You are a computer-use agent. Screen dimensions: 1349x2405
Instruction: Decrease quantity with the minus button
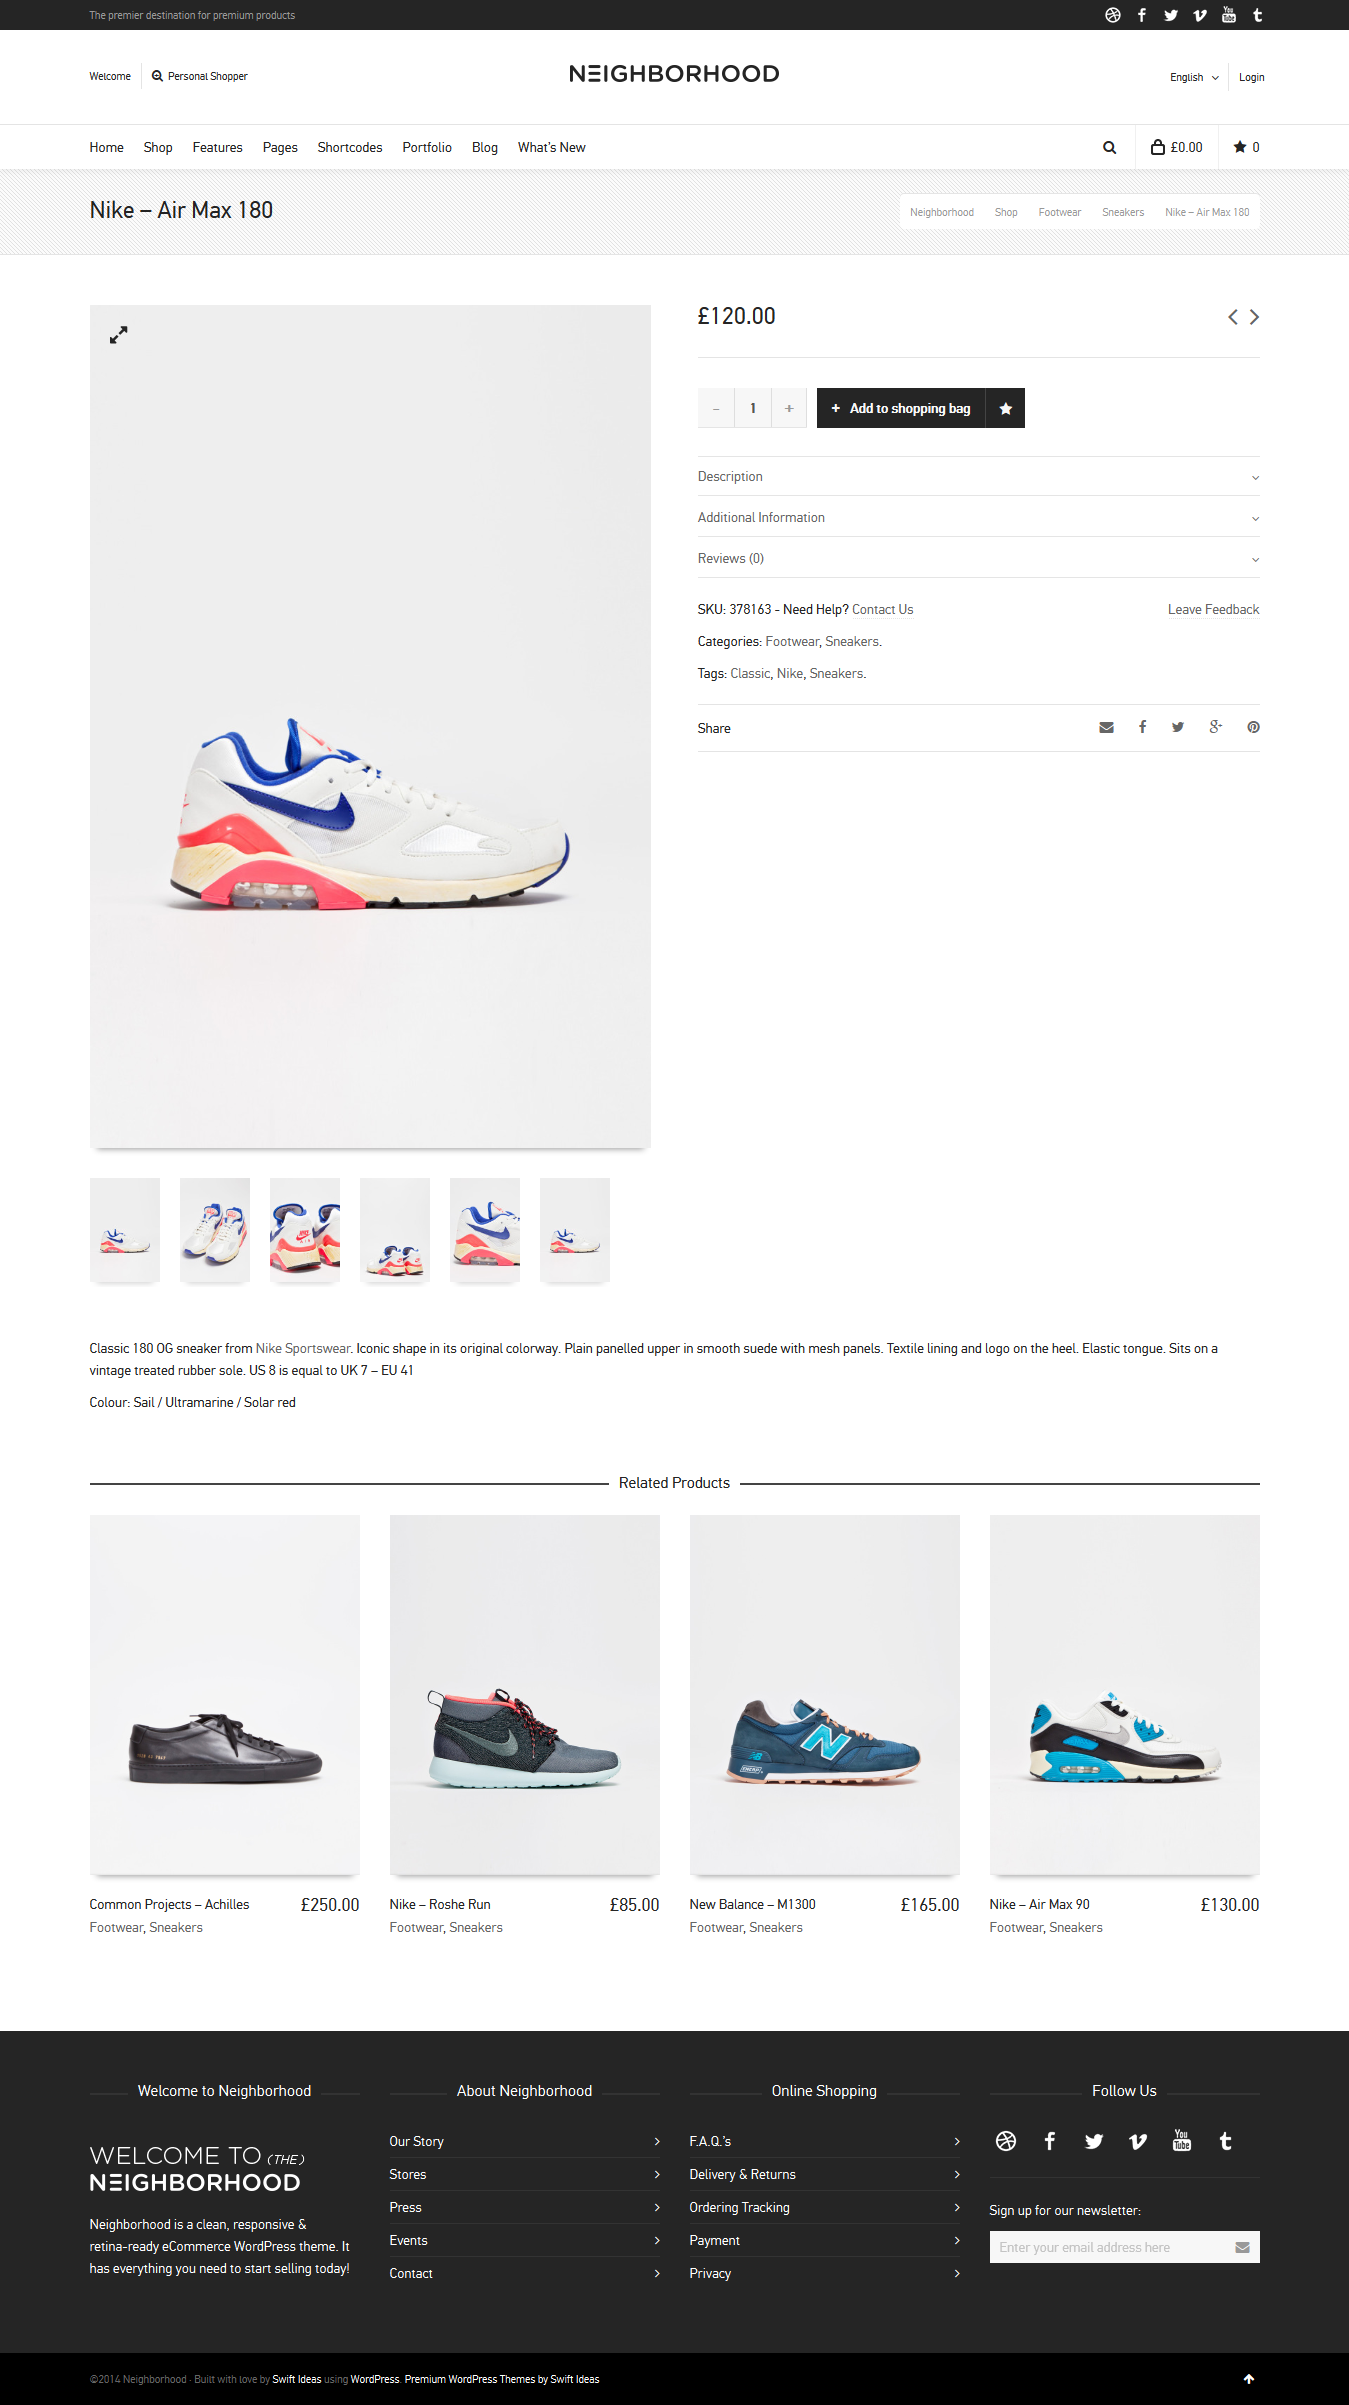click(x=716, y=408)
